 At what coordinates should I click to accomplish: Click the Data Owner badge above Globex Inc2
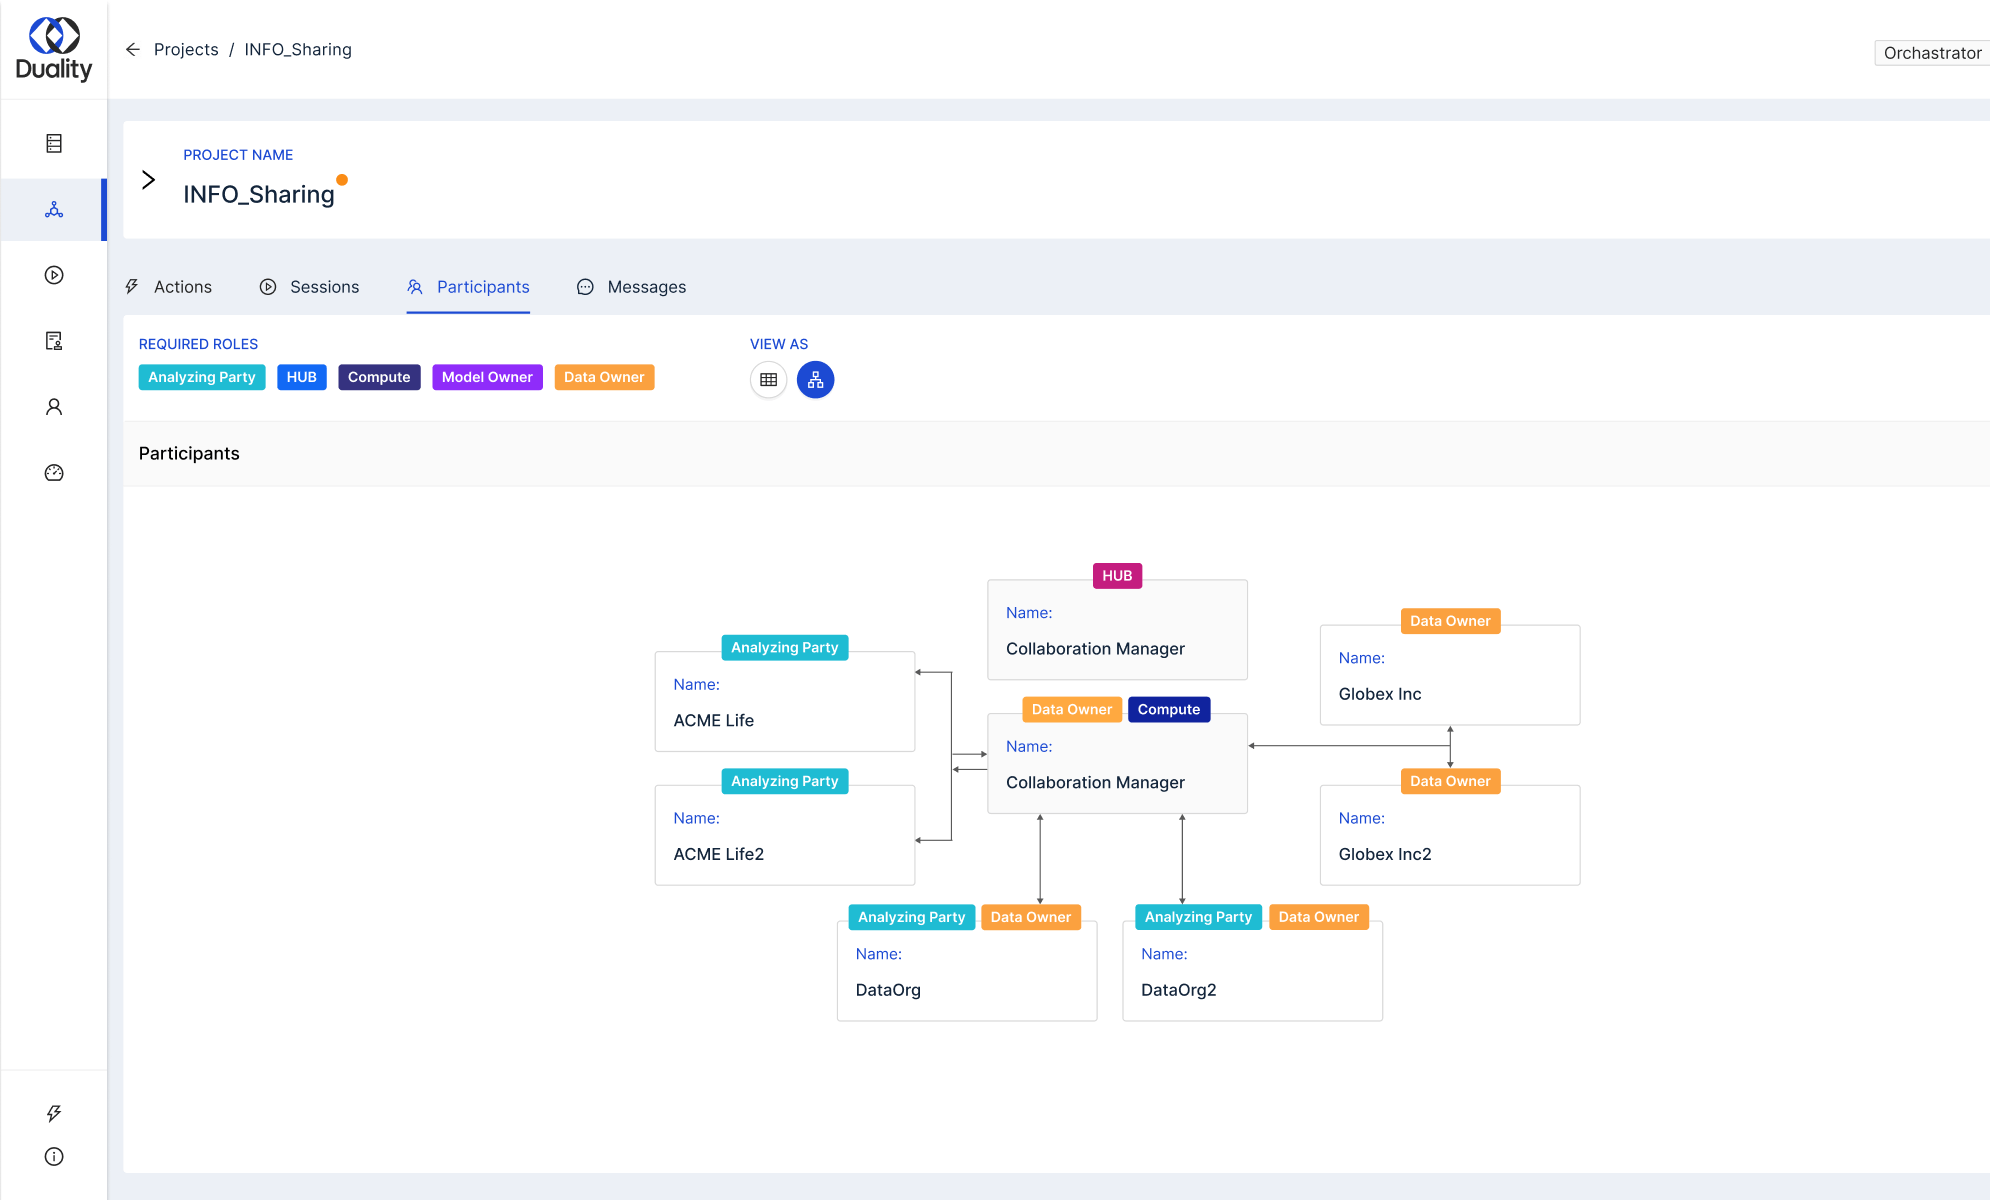pos(1450,781)
